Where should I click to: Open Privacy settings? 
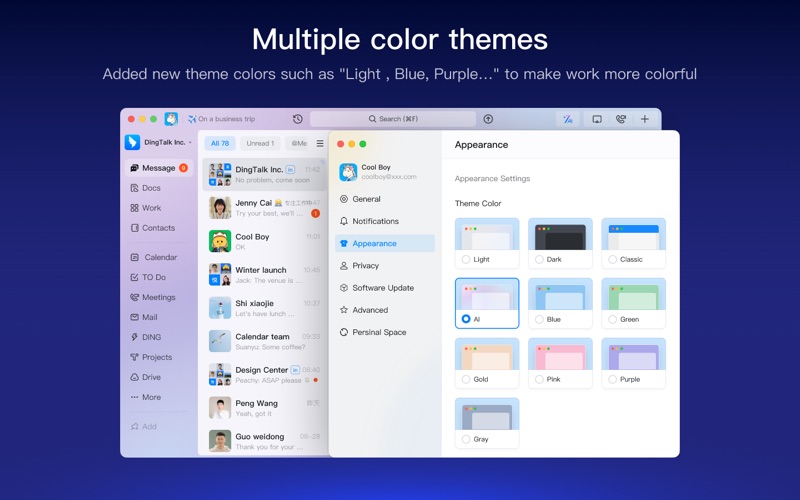click(385, 265)
